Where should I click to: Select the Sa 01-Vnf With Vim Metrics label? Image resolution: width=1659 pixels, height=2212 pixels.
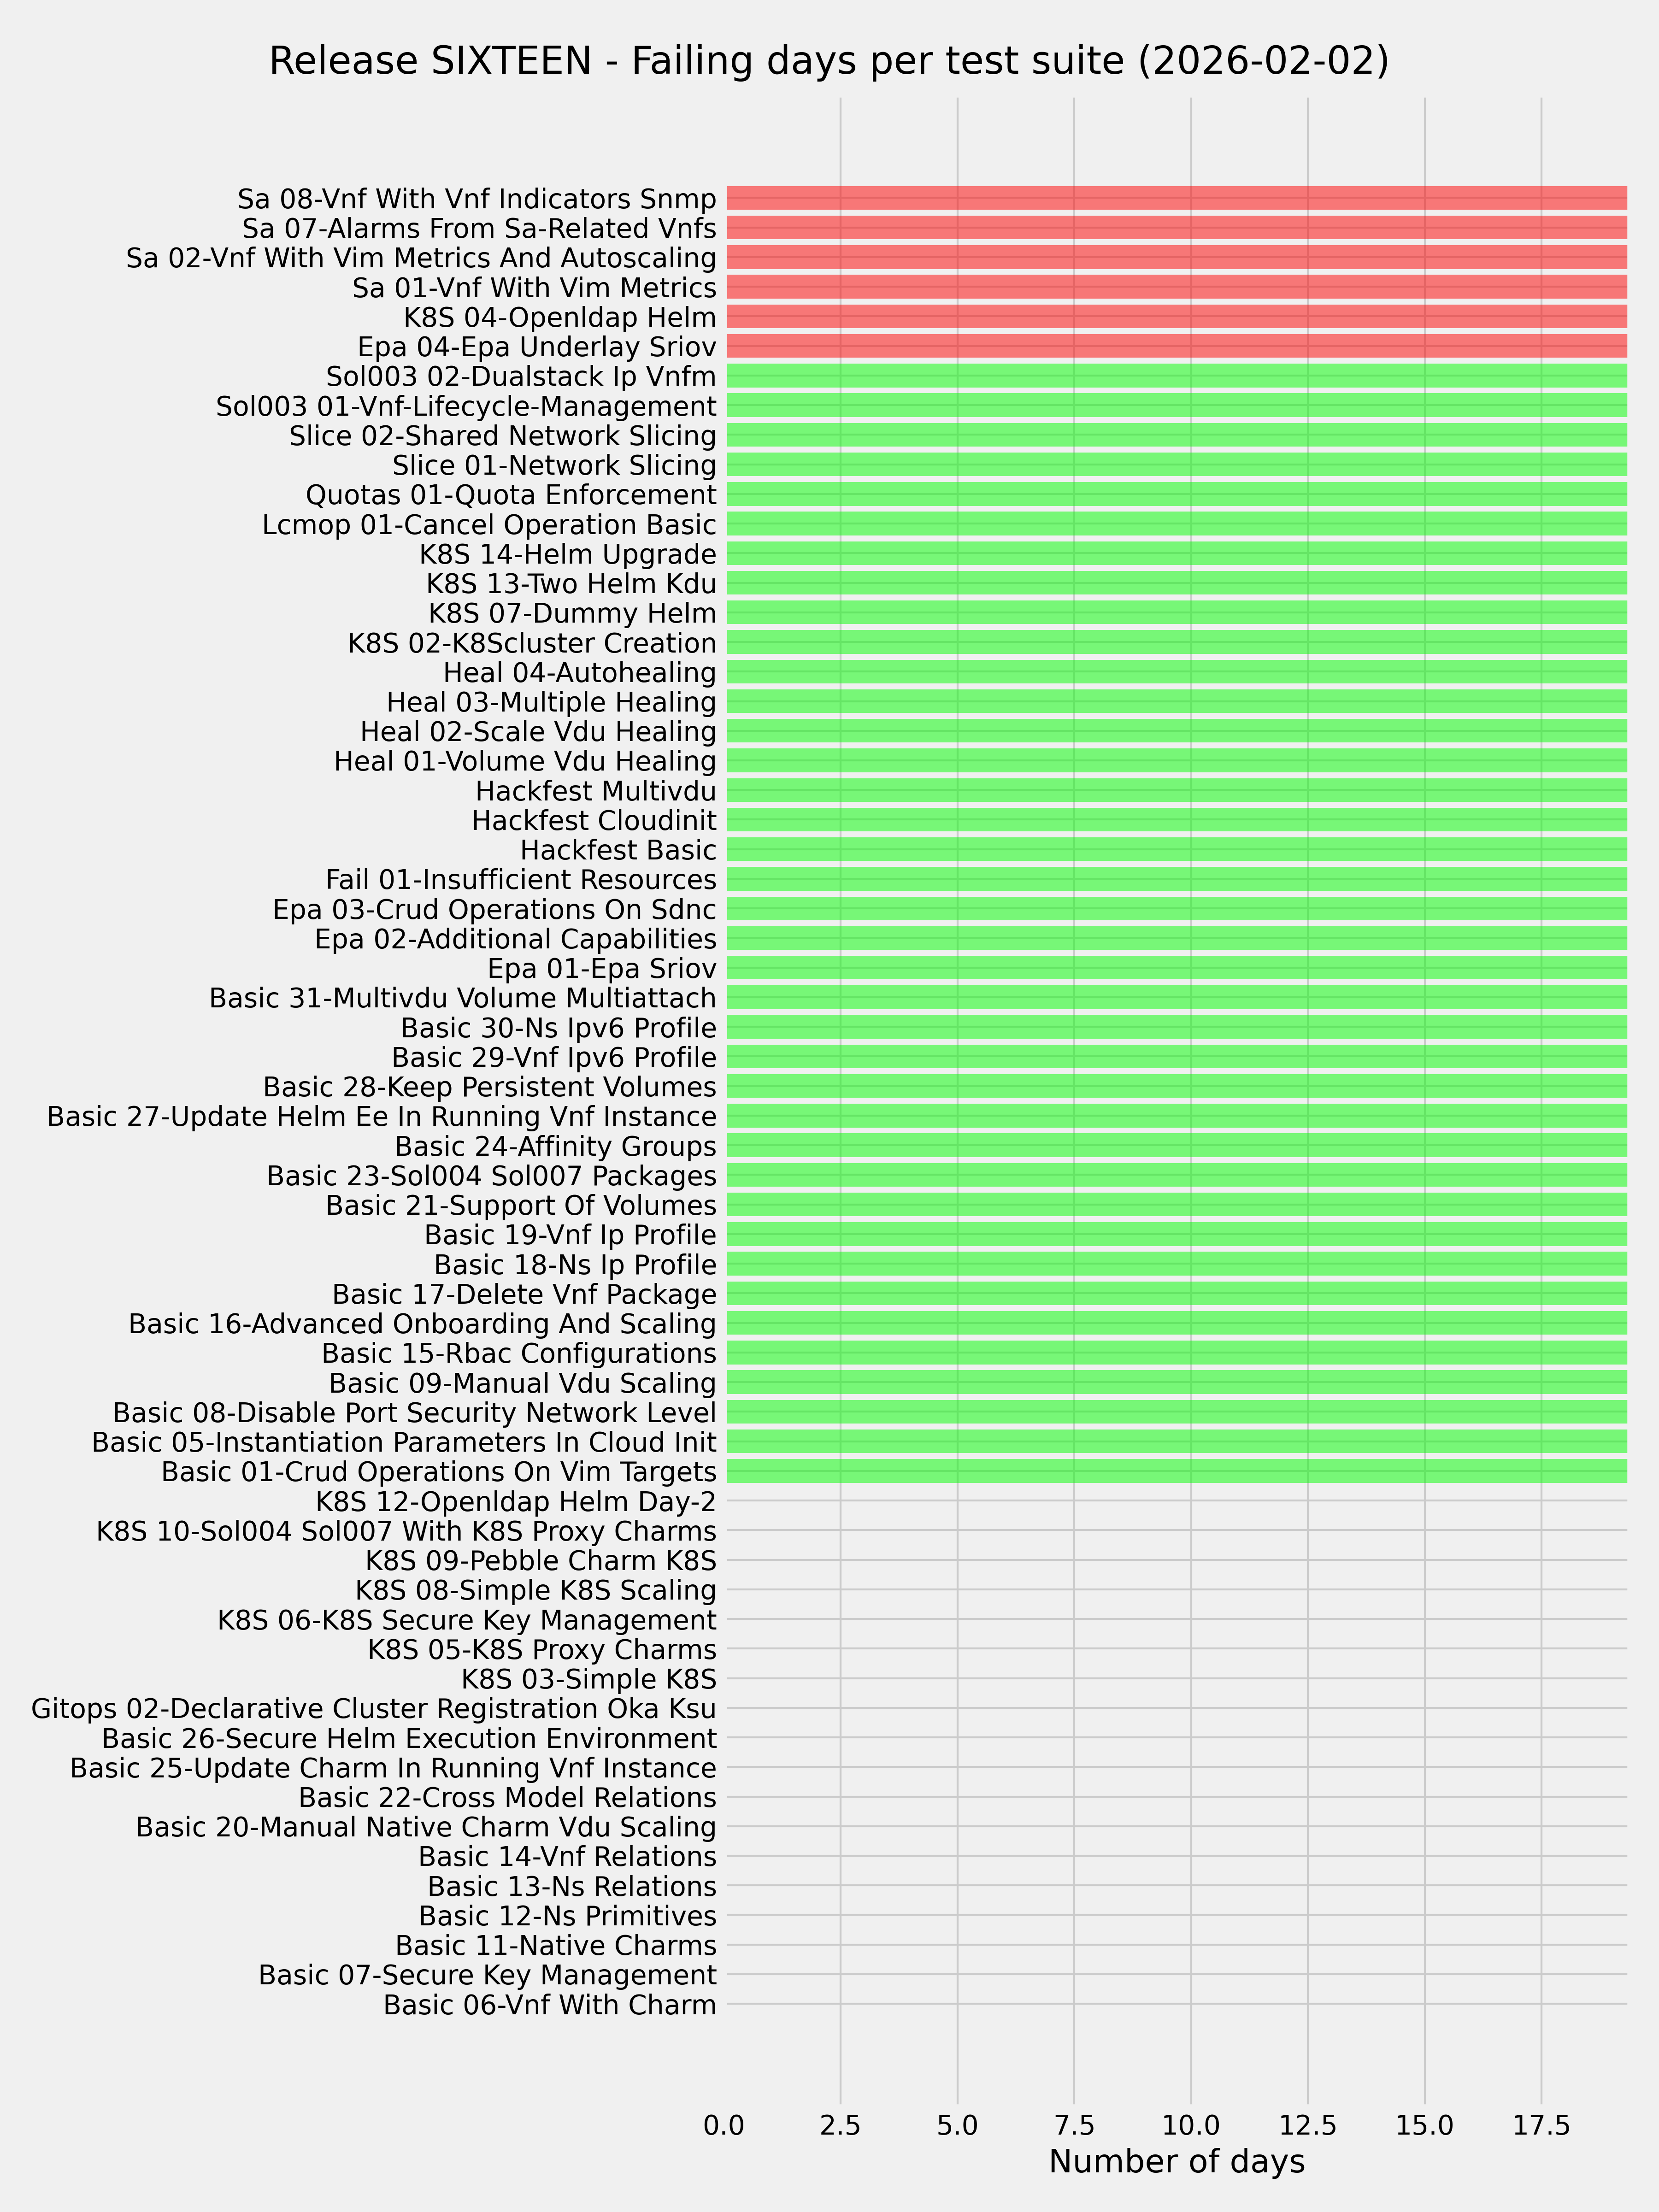(534, 288)
